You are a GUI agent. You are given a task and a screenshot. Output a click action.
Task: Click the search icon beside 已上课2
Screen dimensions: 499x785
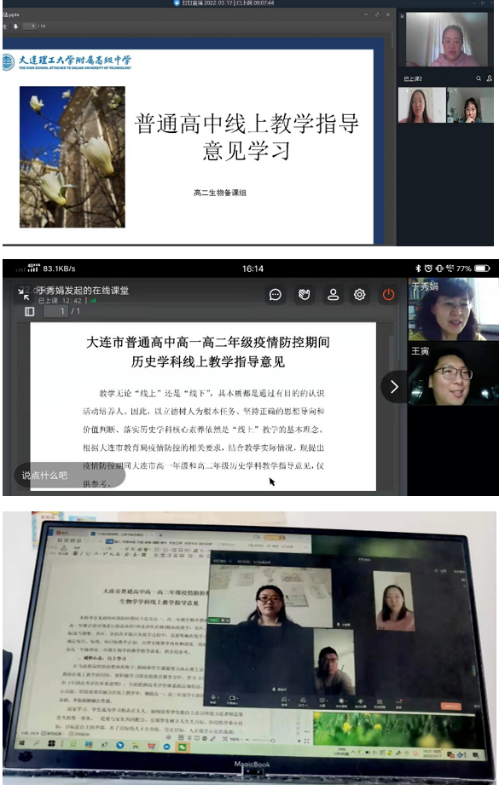click(478, 79)
